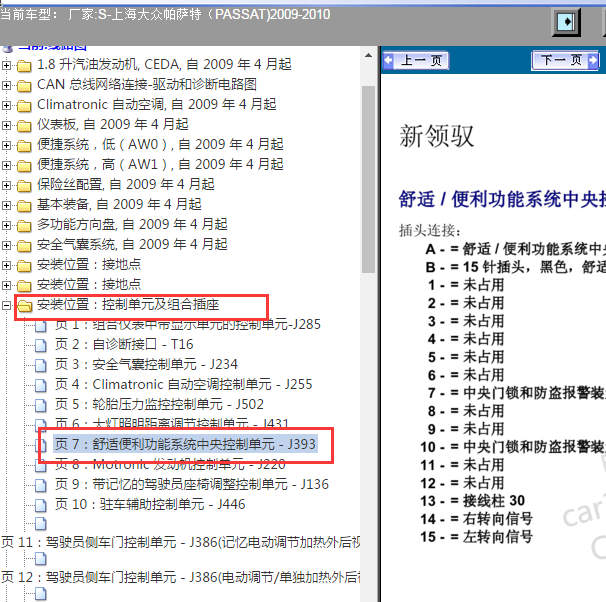Click the 上一页 previous page button
Screen dimensions: 606x602
click(415, 61)
